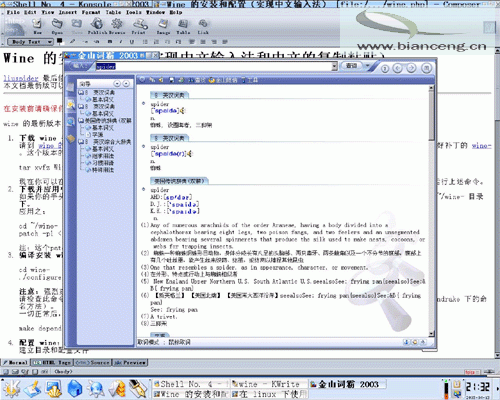Click the liuspider author link in document
Viewport: 500px width, 400px height.
(x=21, y=78)
